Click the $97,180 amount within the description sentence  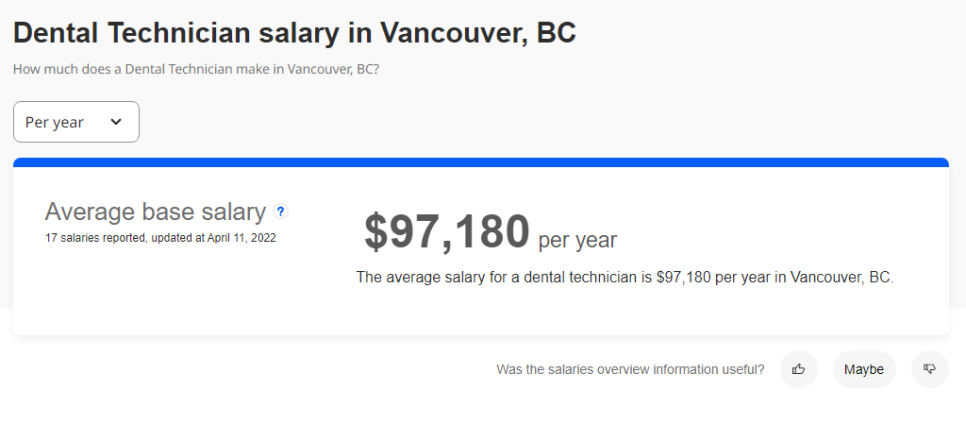click(683, 277)
